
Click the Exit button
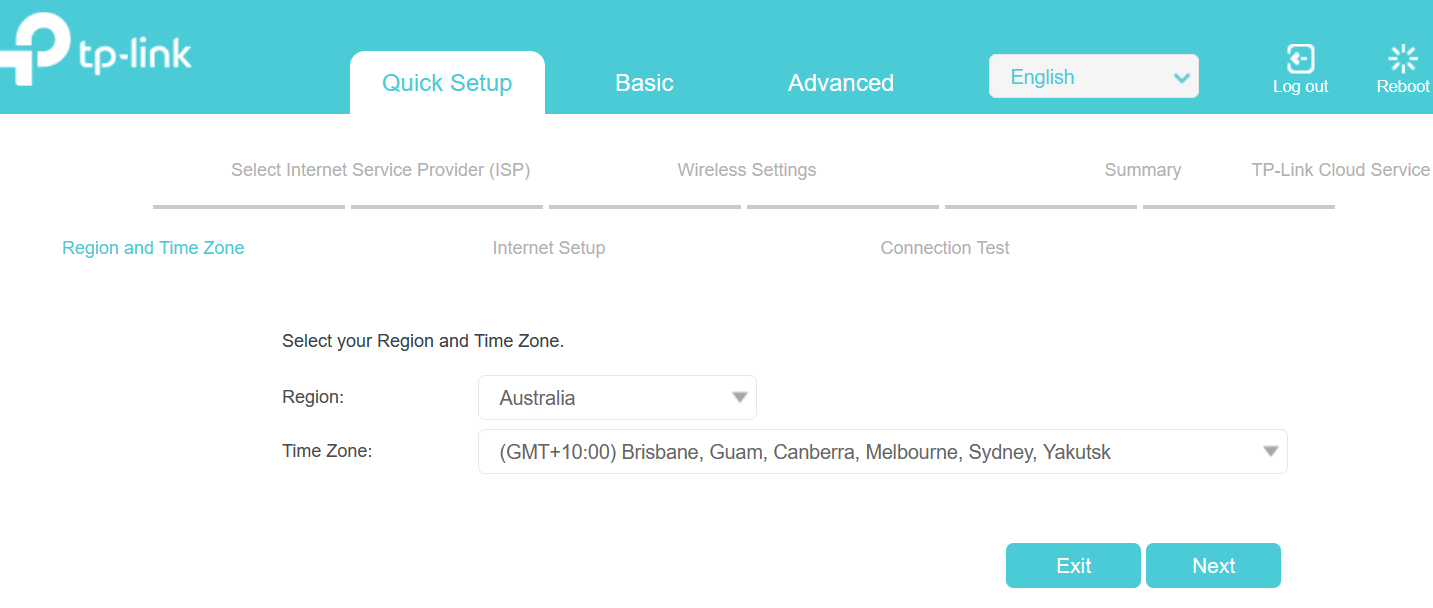[x=1073, y=565]
